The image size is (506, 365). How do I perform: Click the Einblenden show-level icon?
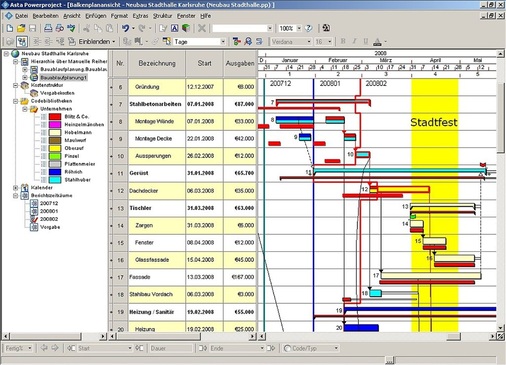[72, 41]
